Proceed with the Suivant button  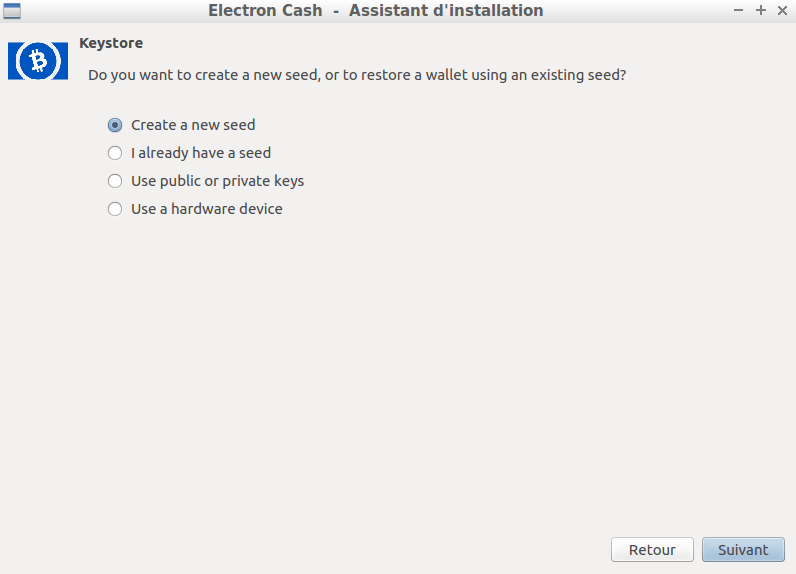743,550
